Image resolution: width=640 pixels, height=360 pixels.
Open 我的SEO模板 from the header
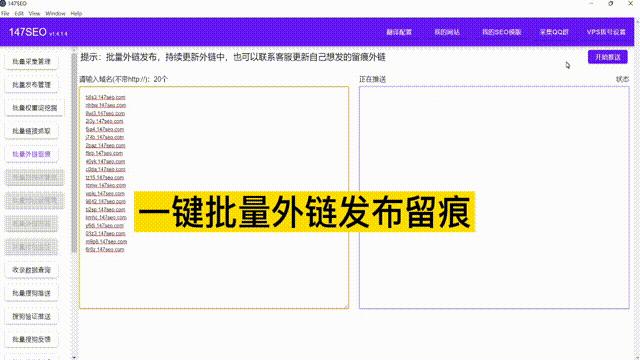pyautogui.click(x=502, y=32)
